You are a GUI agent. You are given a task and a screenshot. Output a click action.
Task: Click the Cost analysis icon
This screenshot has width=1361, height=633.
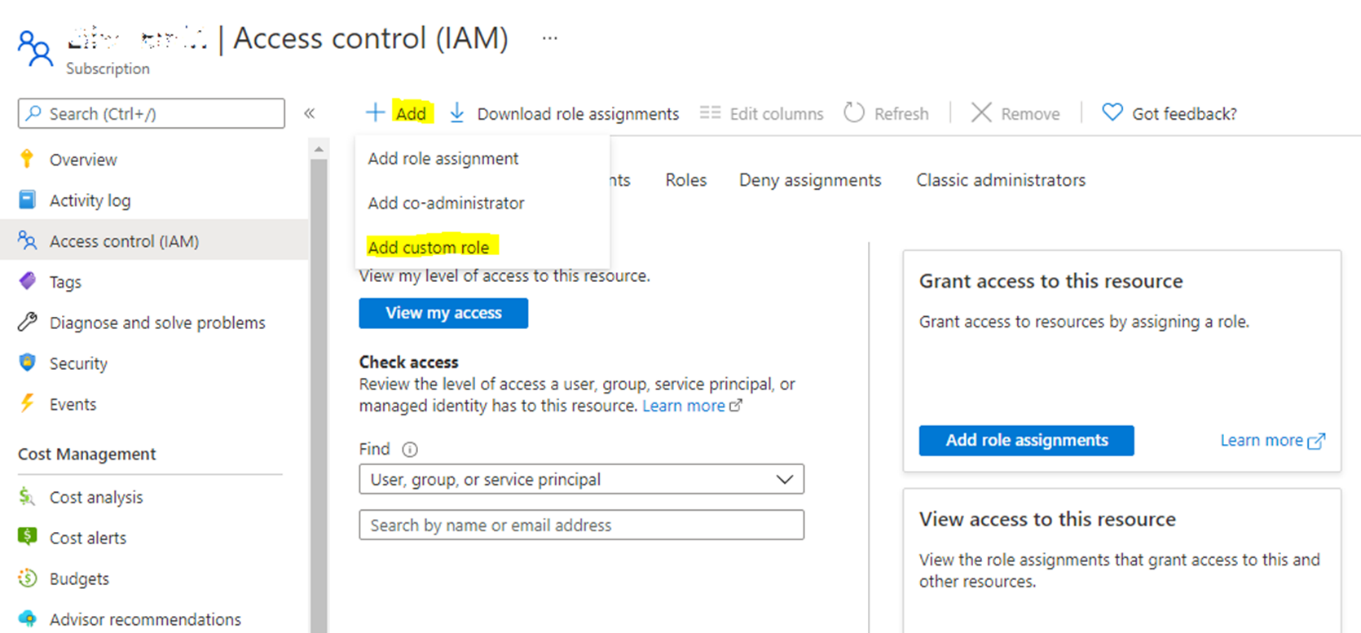coord(28,497)
